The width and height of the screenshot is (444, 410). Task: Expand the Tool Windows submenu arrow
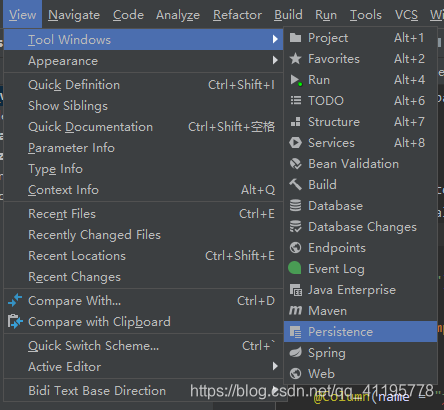tap(275, 39)
